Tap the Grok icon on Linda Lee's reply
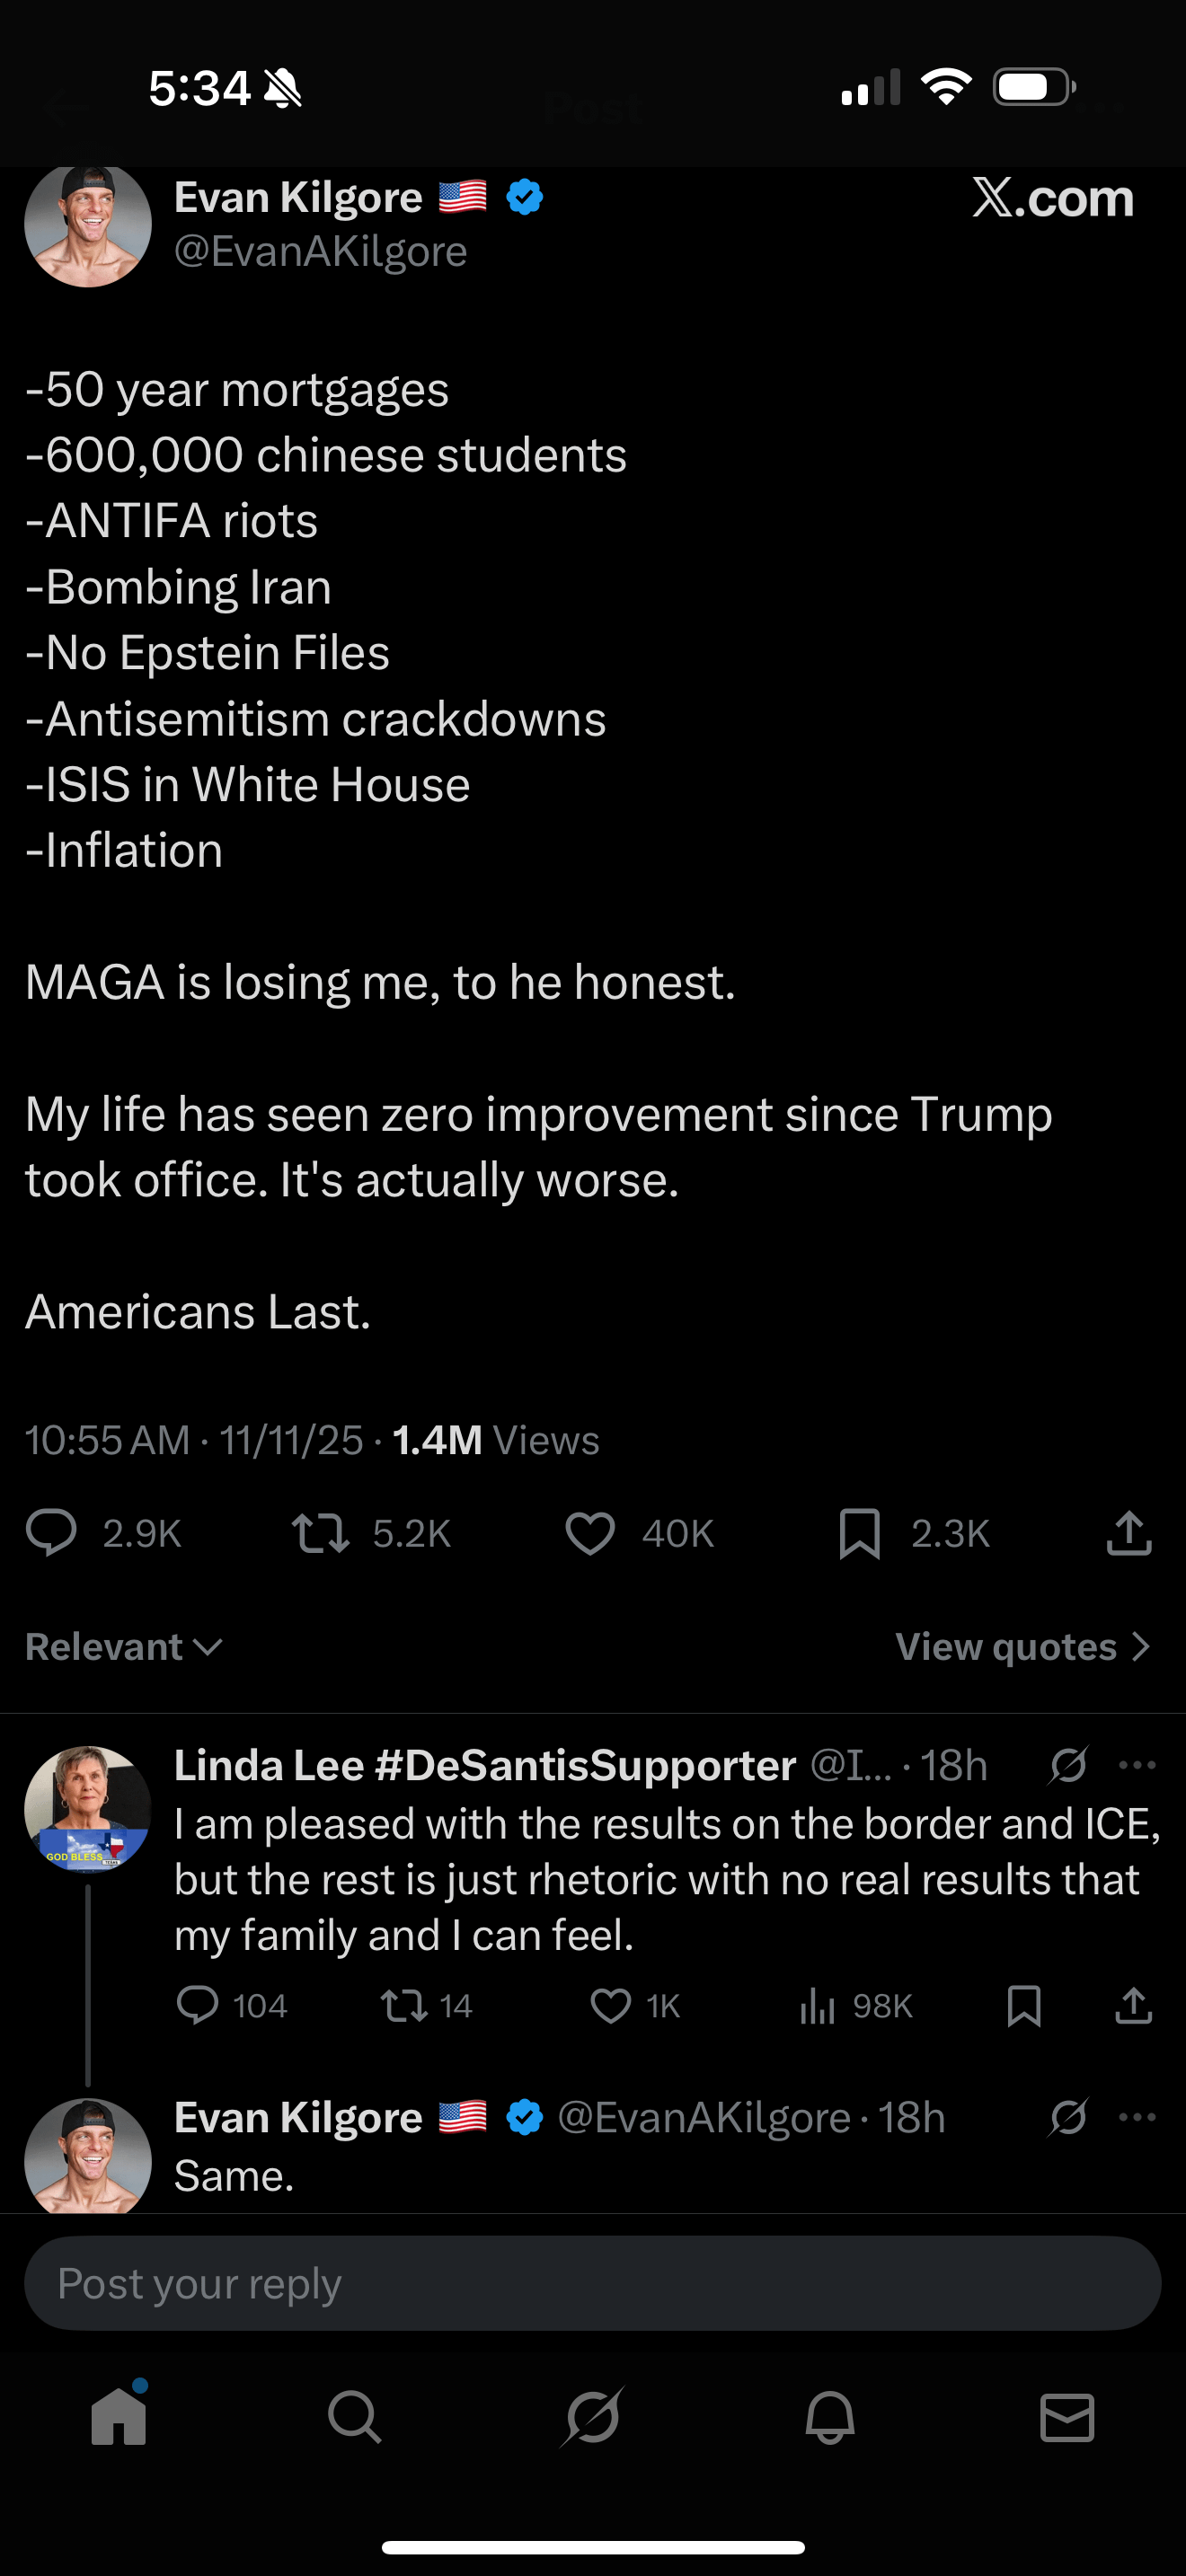 (x=1068, y=1765)
